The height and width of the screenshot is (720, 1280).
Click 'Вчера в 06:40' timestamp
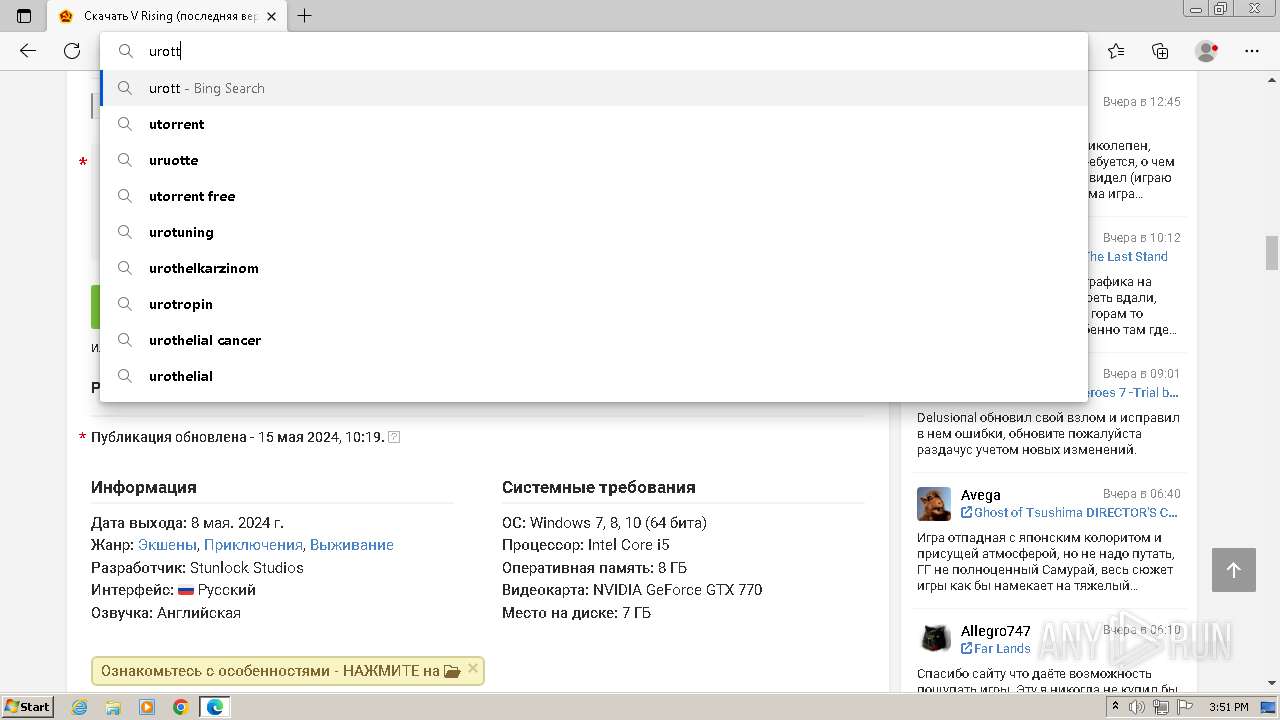pos(1141,494)
